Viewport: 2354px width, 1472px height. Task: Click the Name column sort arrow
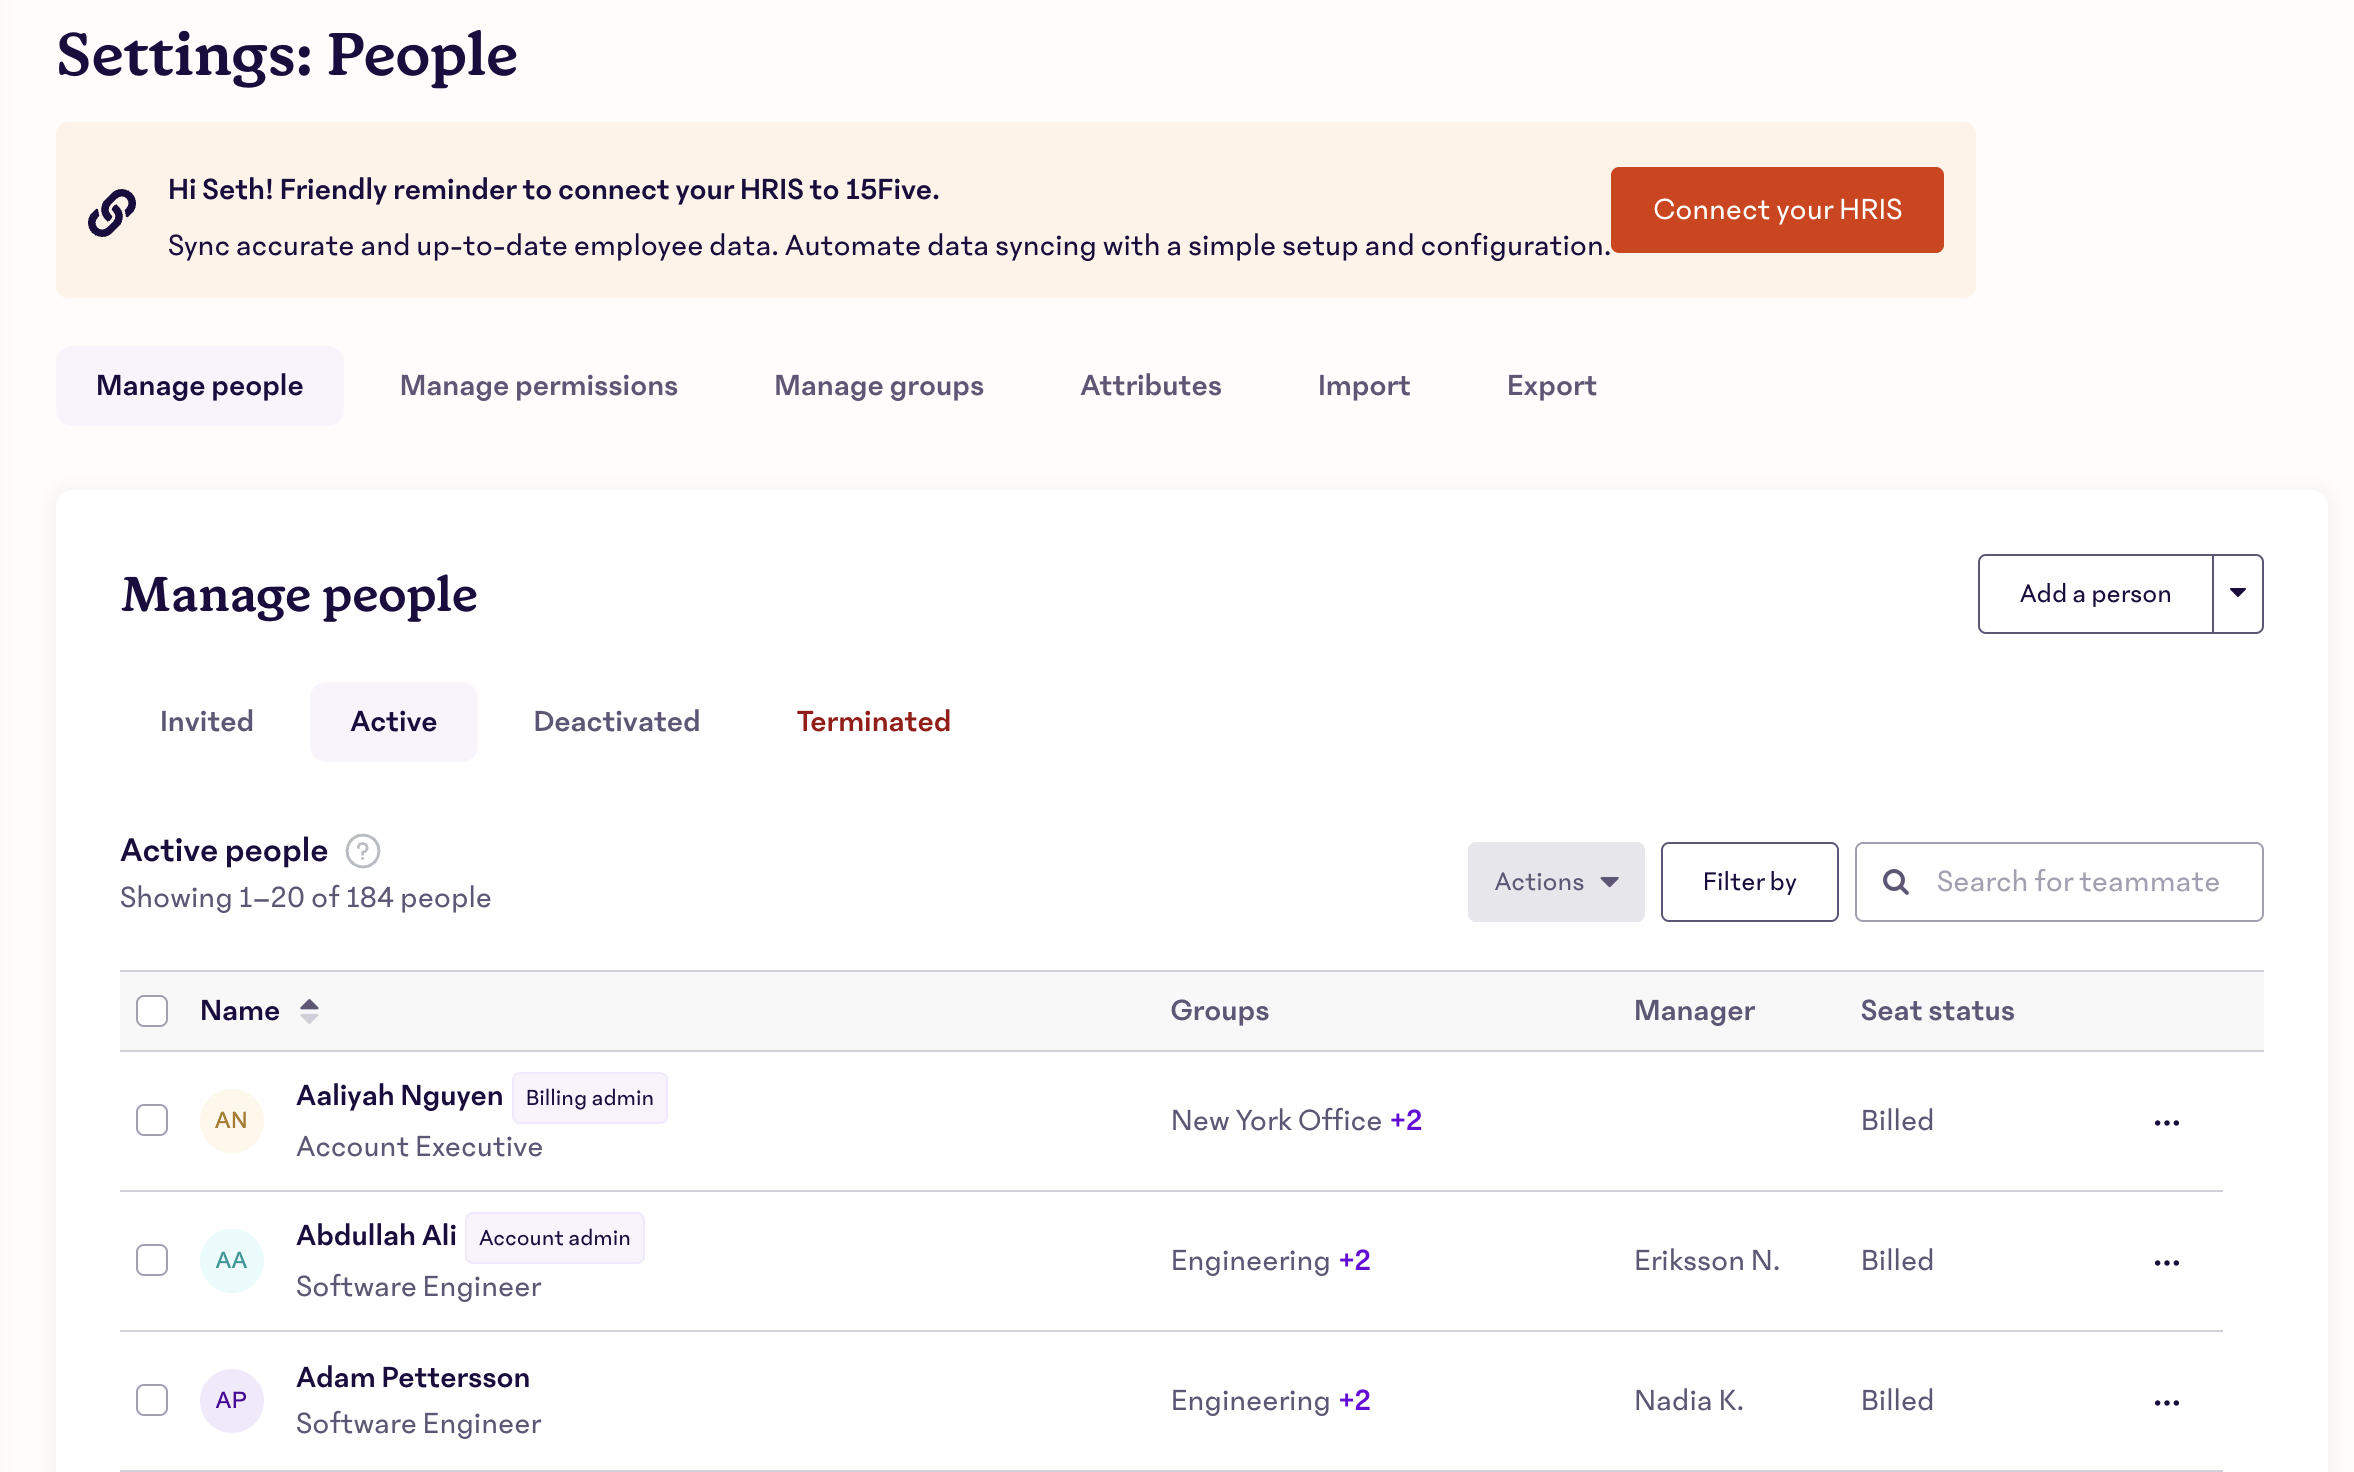click(309, 1011)
